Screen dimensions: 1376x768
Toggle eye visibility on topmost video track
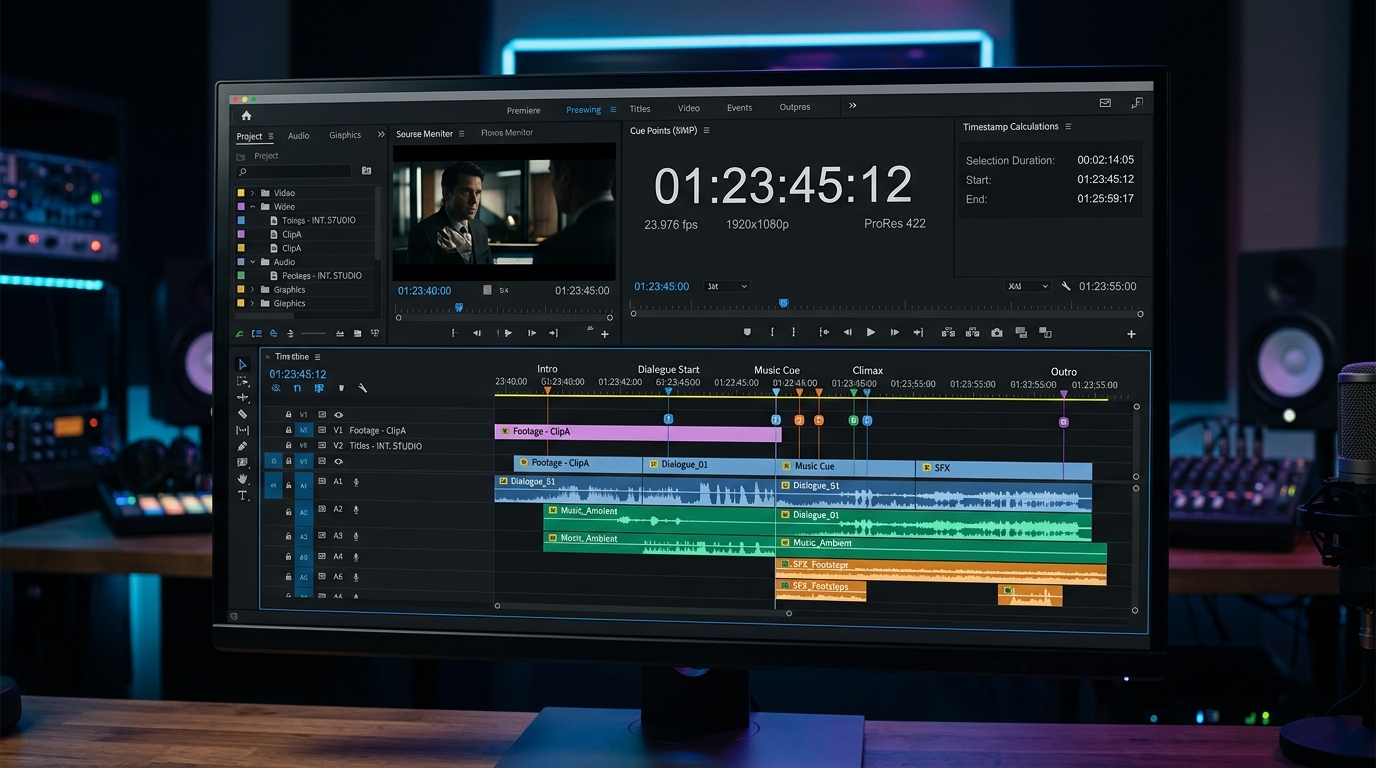point(339,414)
